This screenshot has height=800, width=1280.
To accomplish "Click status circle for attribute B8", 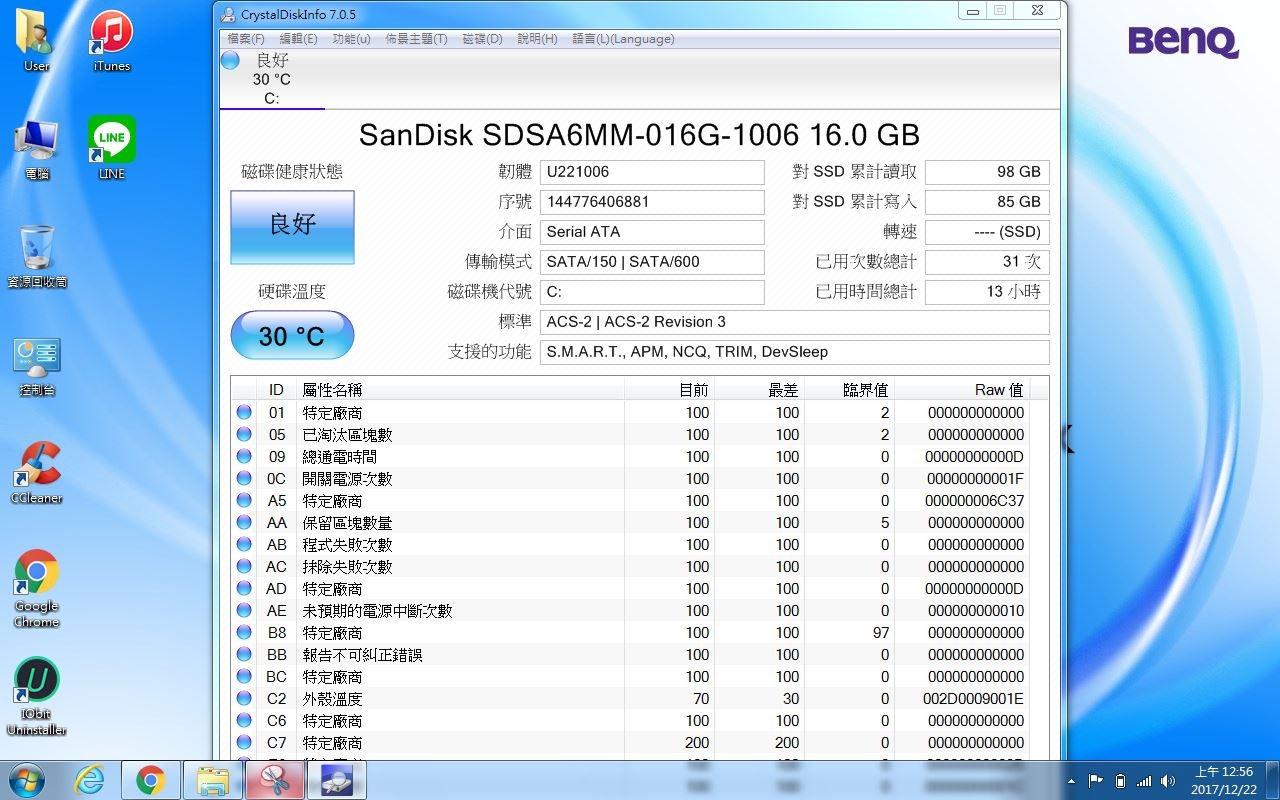I will point(244,632).
